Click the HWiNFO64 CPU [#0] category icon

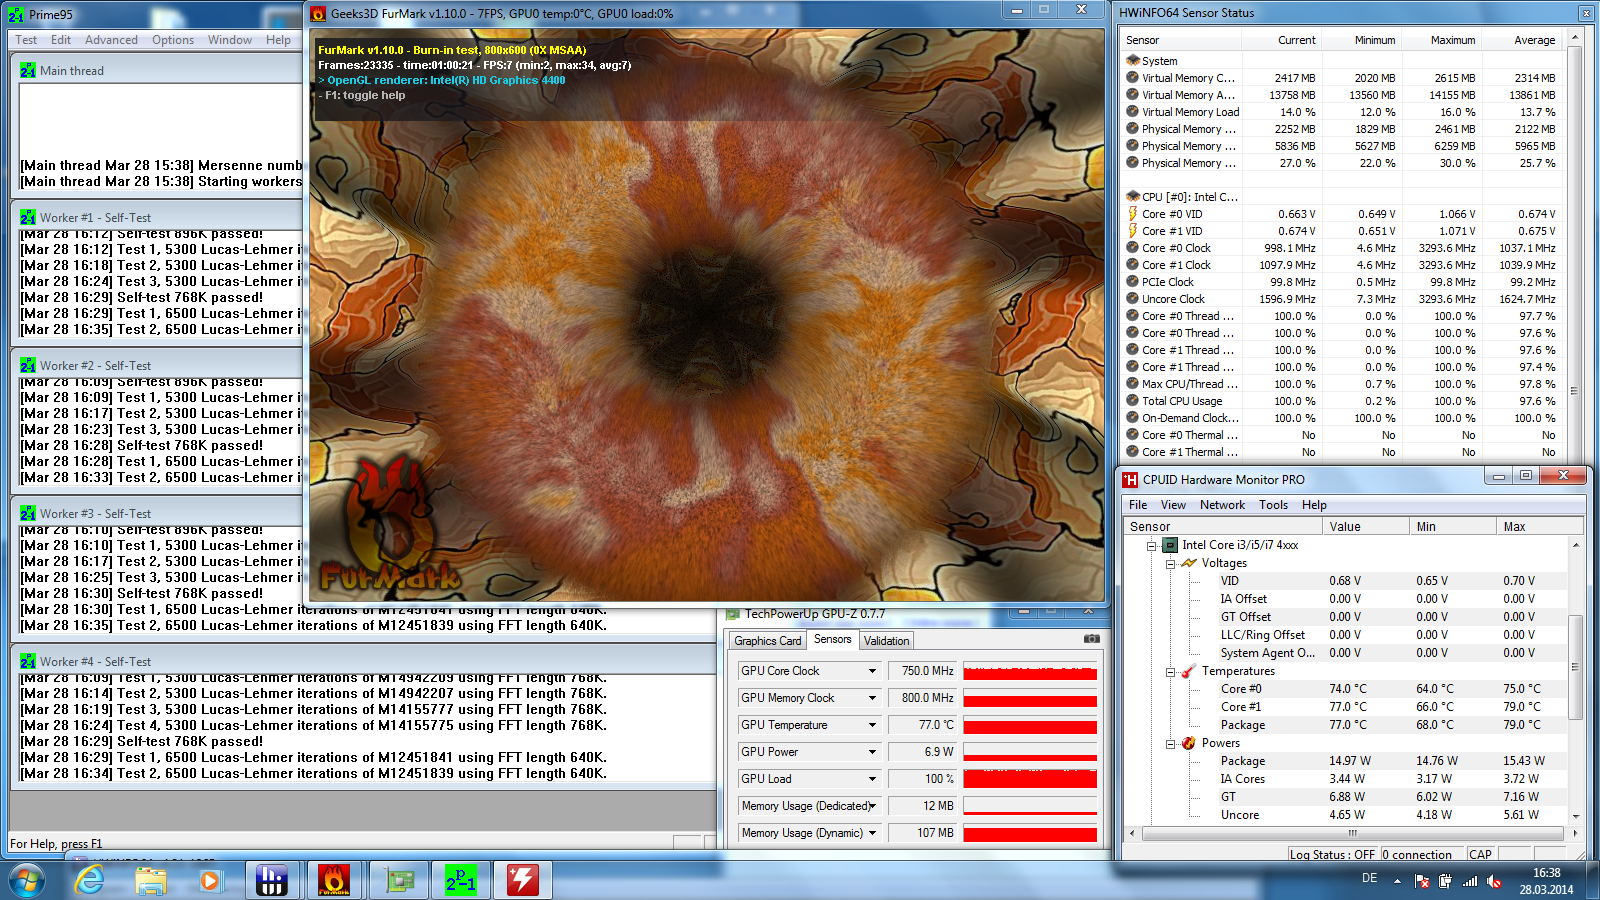point(1133,197)
